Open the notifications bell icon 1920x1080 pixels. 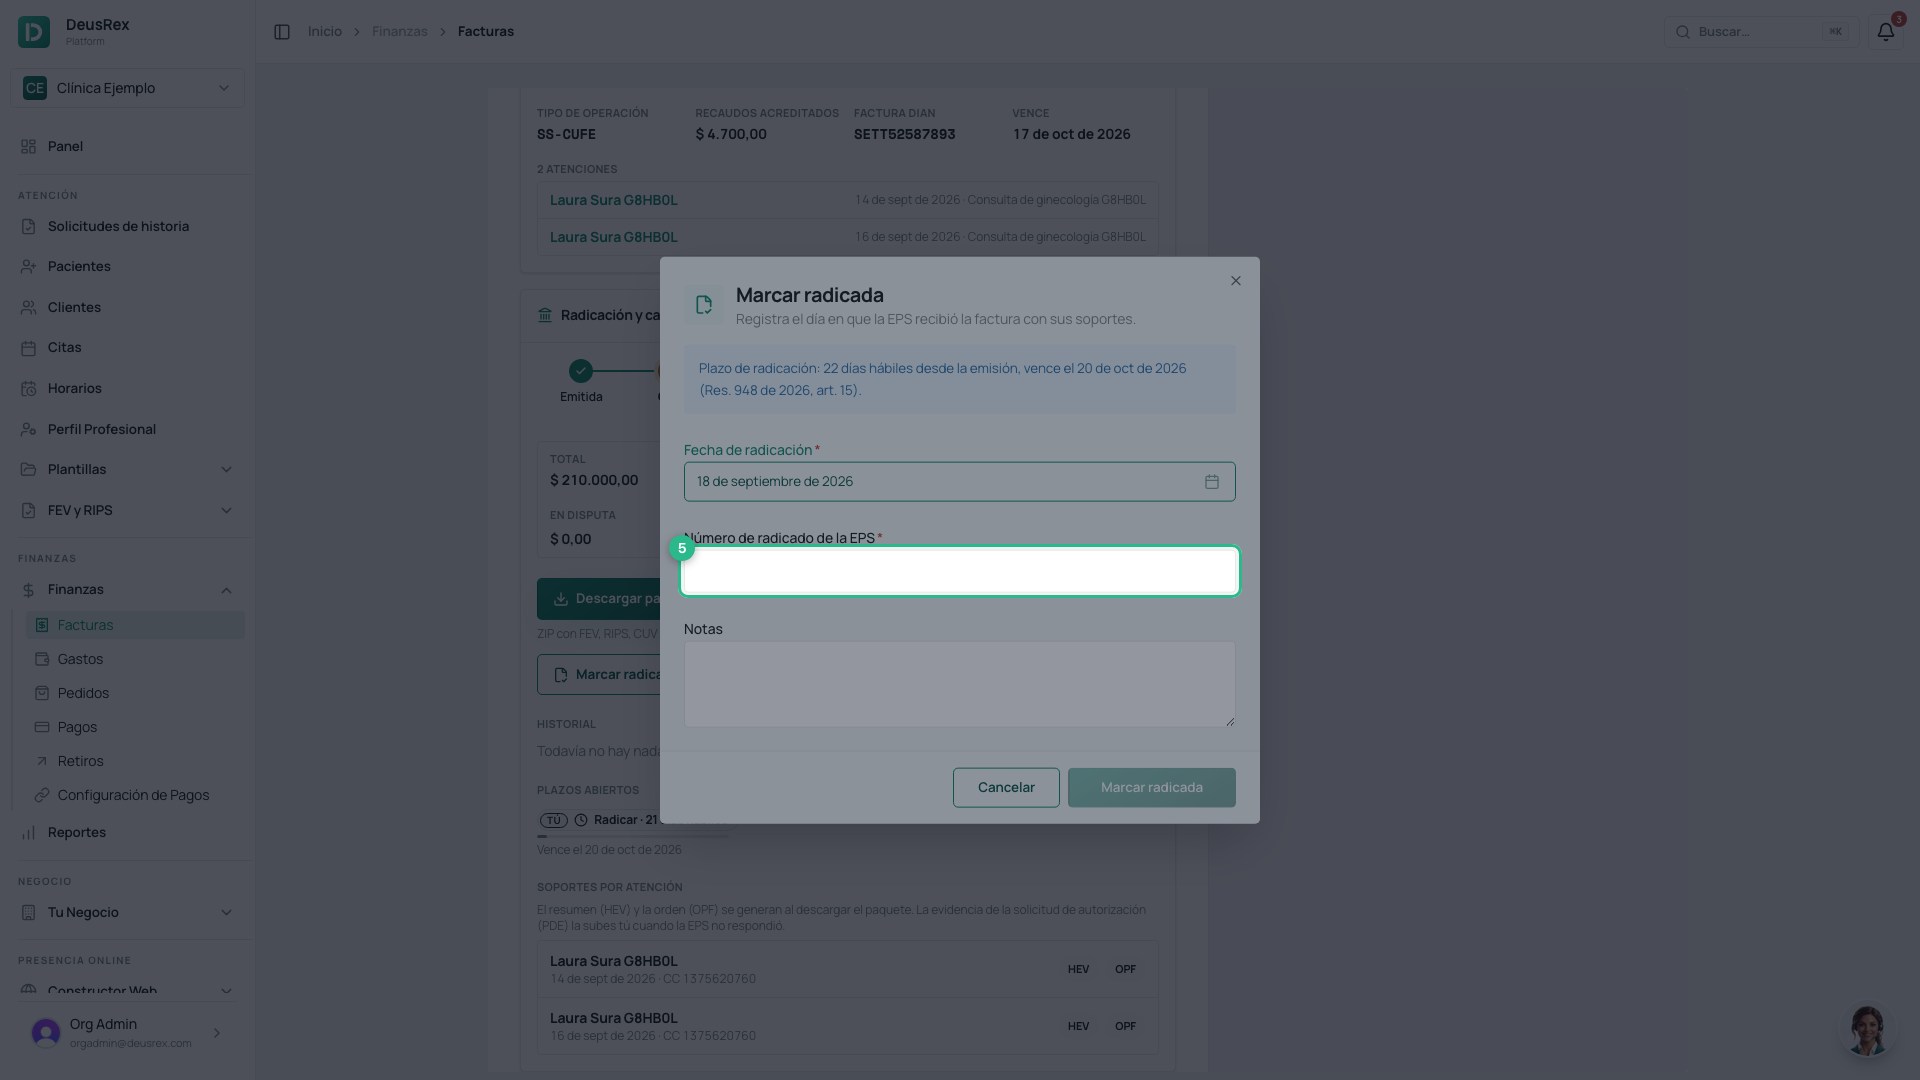[x=1885, y=32]
